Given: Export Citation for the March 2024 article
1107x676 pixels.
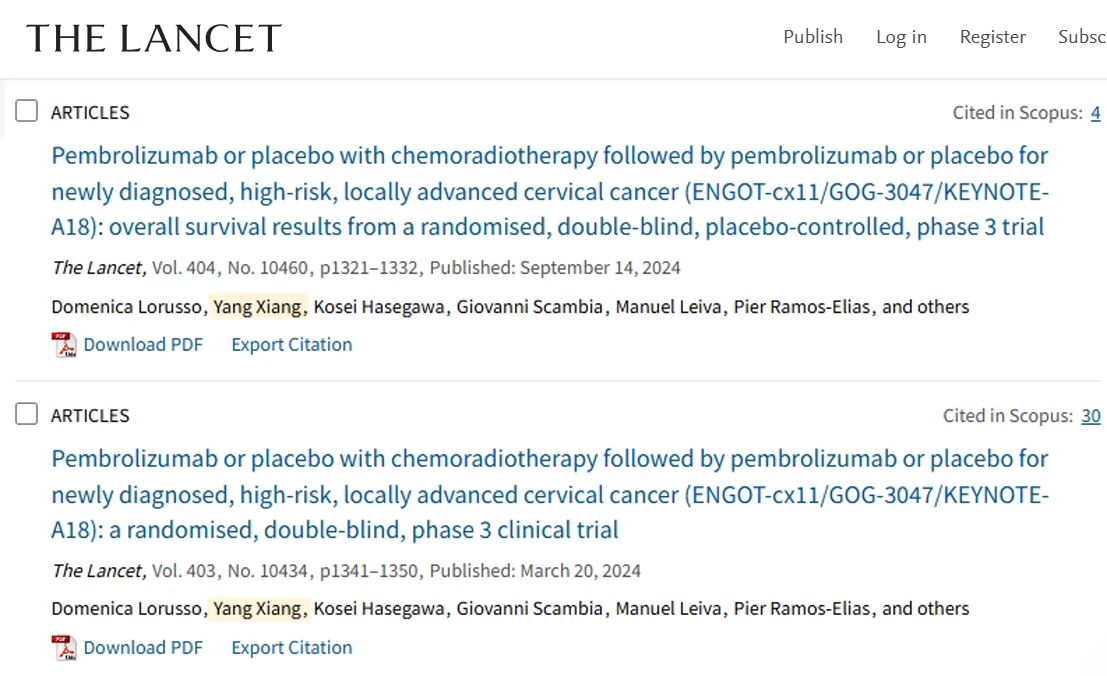Looking at the screenshot, I should [x=292, y=648].
